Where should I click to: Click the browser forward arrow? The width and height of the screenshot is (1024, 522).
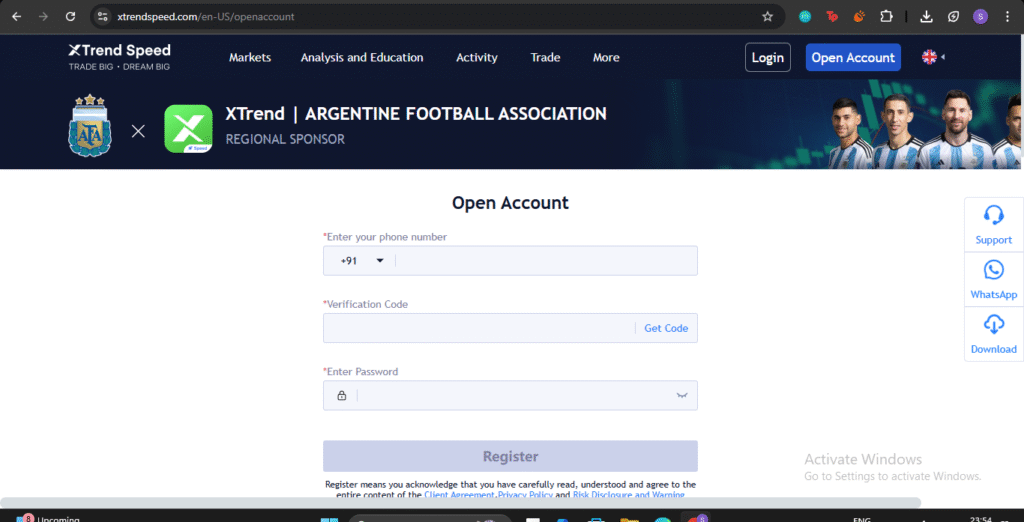[x=43, y=17]
